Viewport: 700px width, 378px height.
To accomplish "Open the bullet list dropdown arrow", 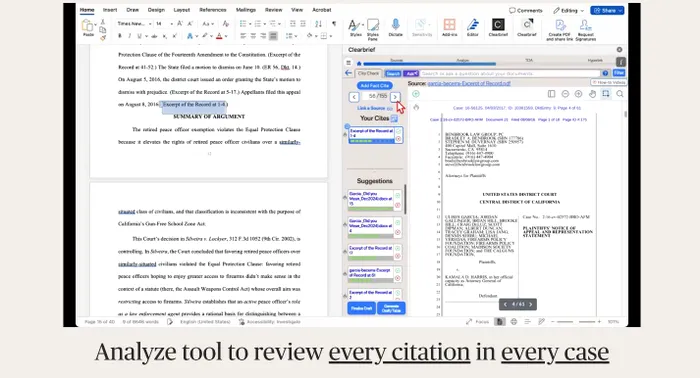I will pyautogui.click(x=250, y=24).
